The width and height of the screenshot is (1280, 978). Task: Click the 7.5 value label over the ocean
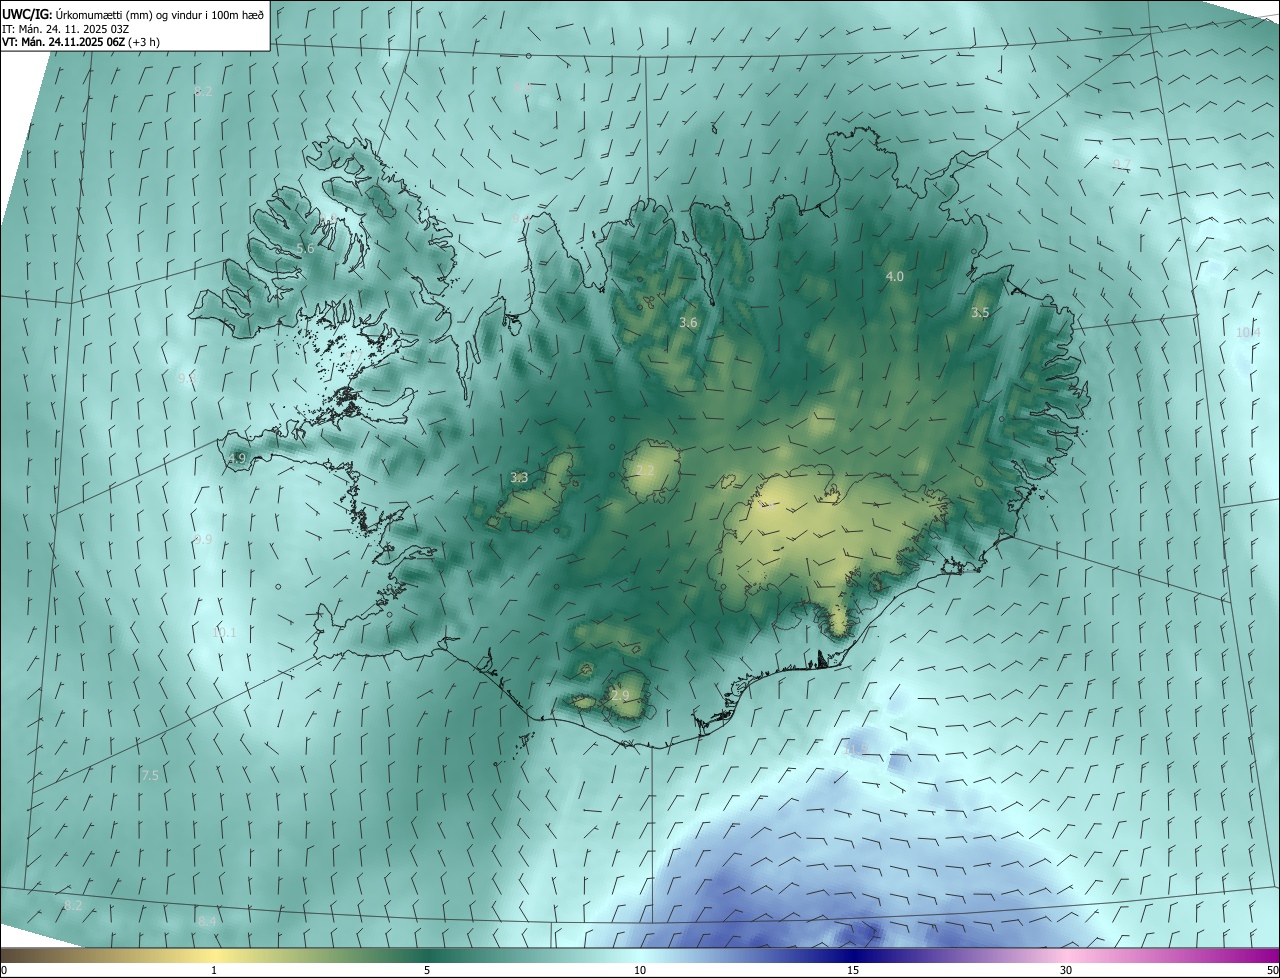coord(150,775)
